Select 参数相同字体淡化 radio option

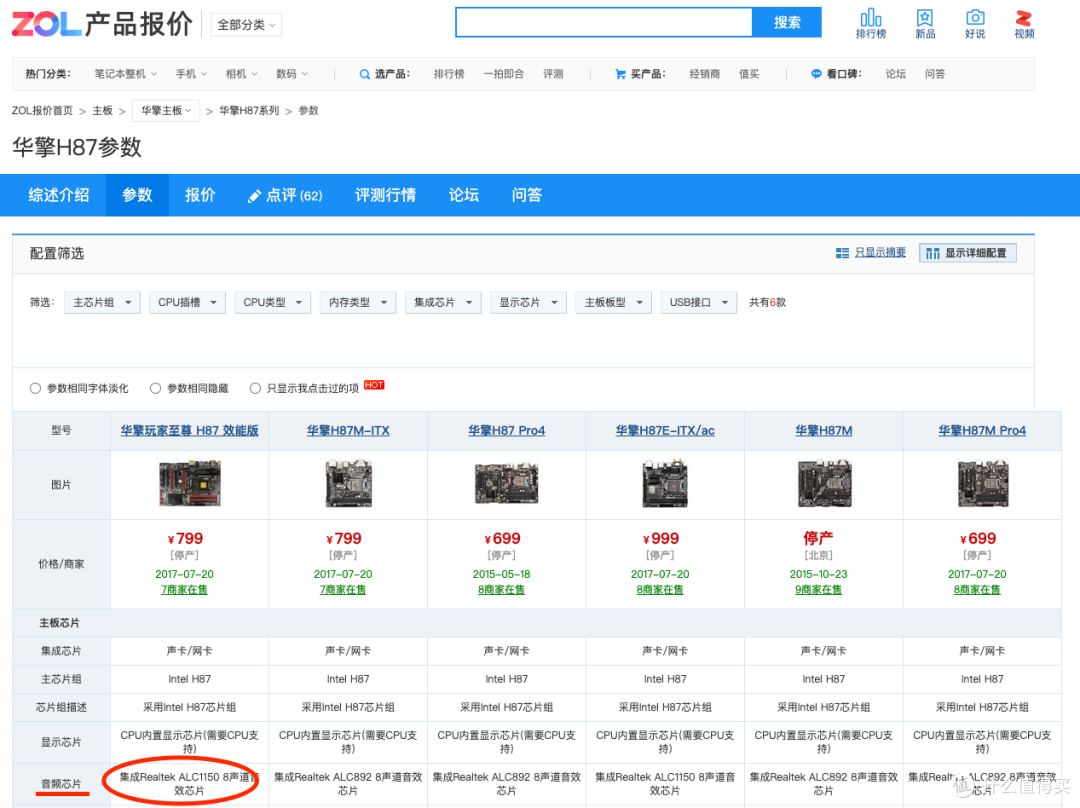point(35,389)
